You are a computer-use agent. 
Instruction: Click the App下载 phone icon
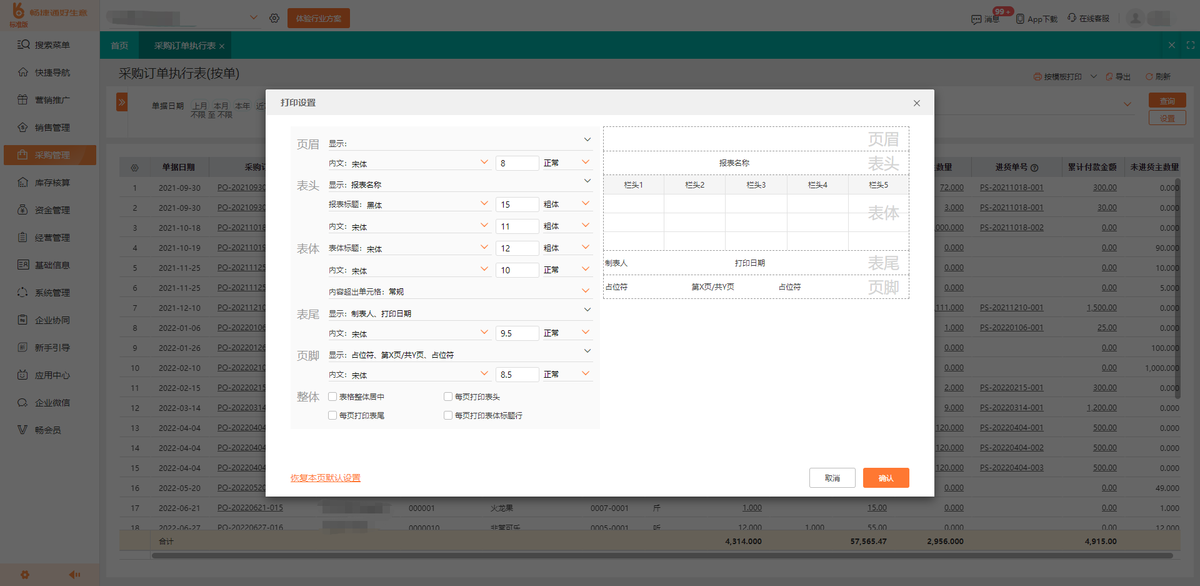tap(1019, 18)
